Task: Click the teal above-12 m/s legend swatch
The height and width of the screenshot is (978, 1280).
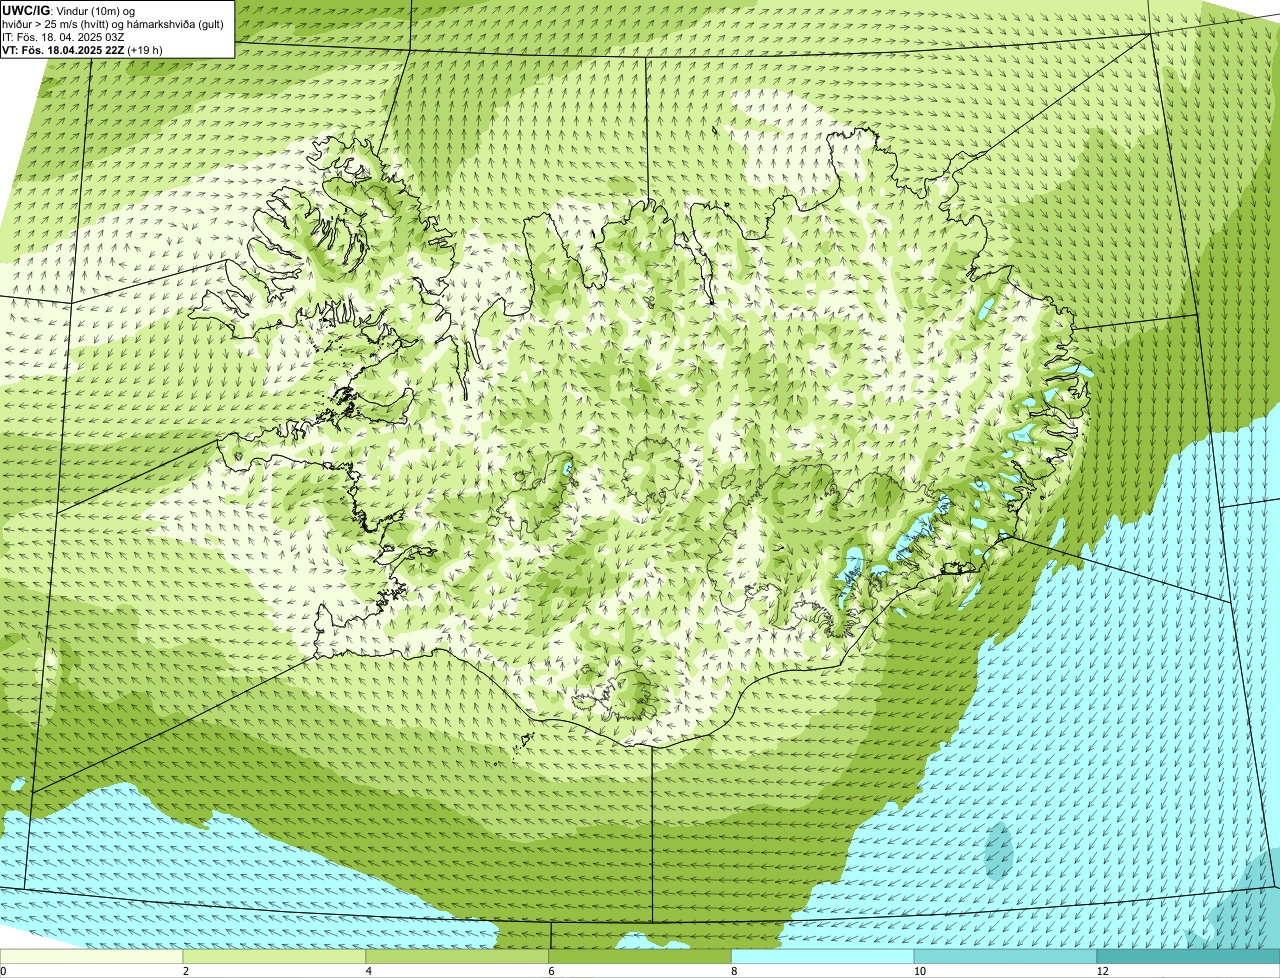Action: (x=1189, y=956)
